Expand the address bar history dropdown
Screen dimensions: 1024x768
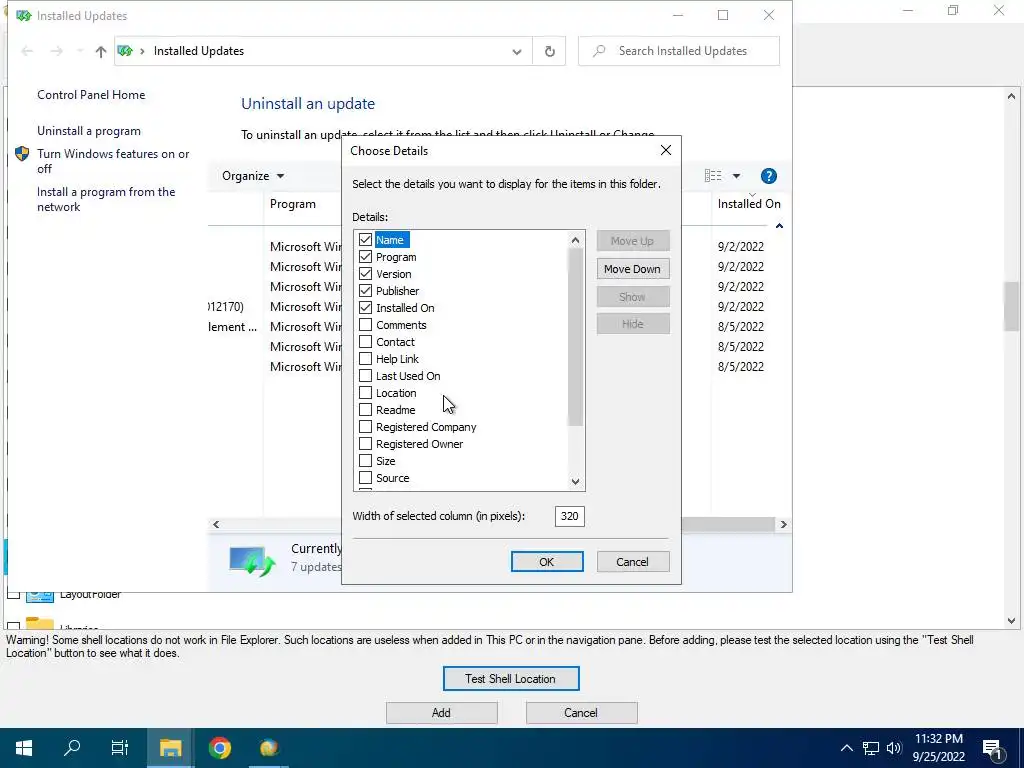tap(517, 52)
